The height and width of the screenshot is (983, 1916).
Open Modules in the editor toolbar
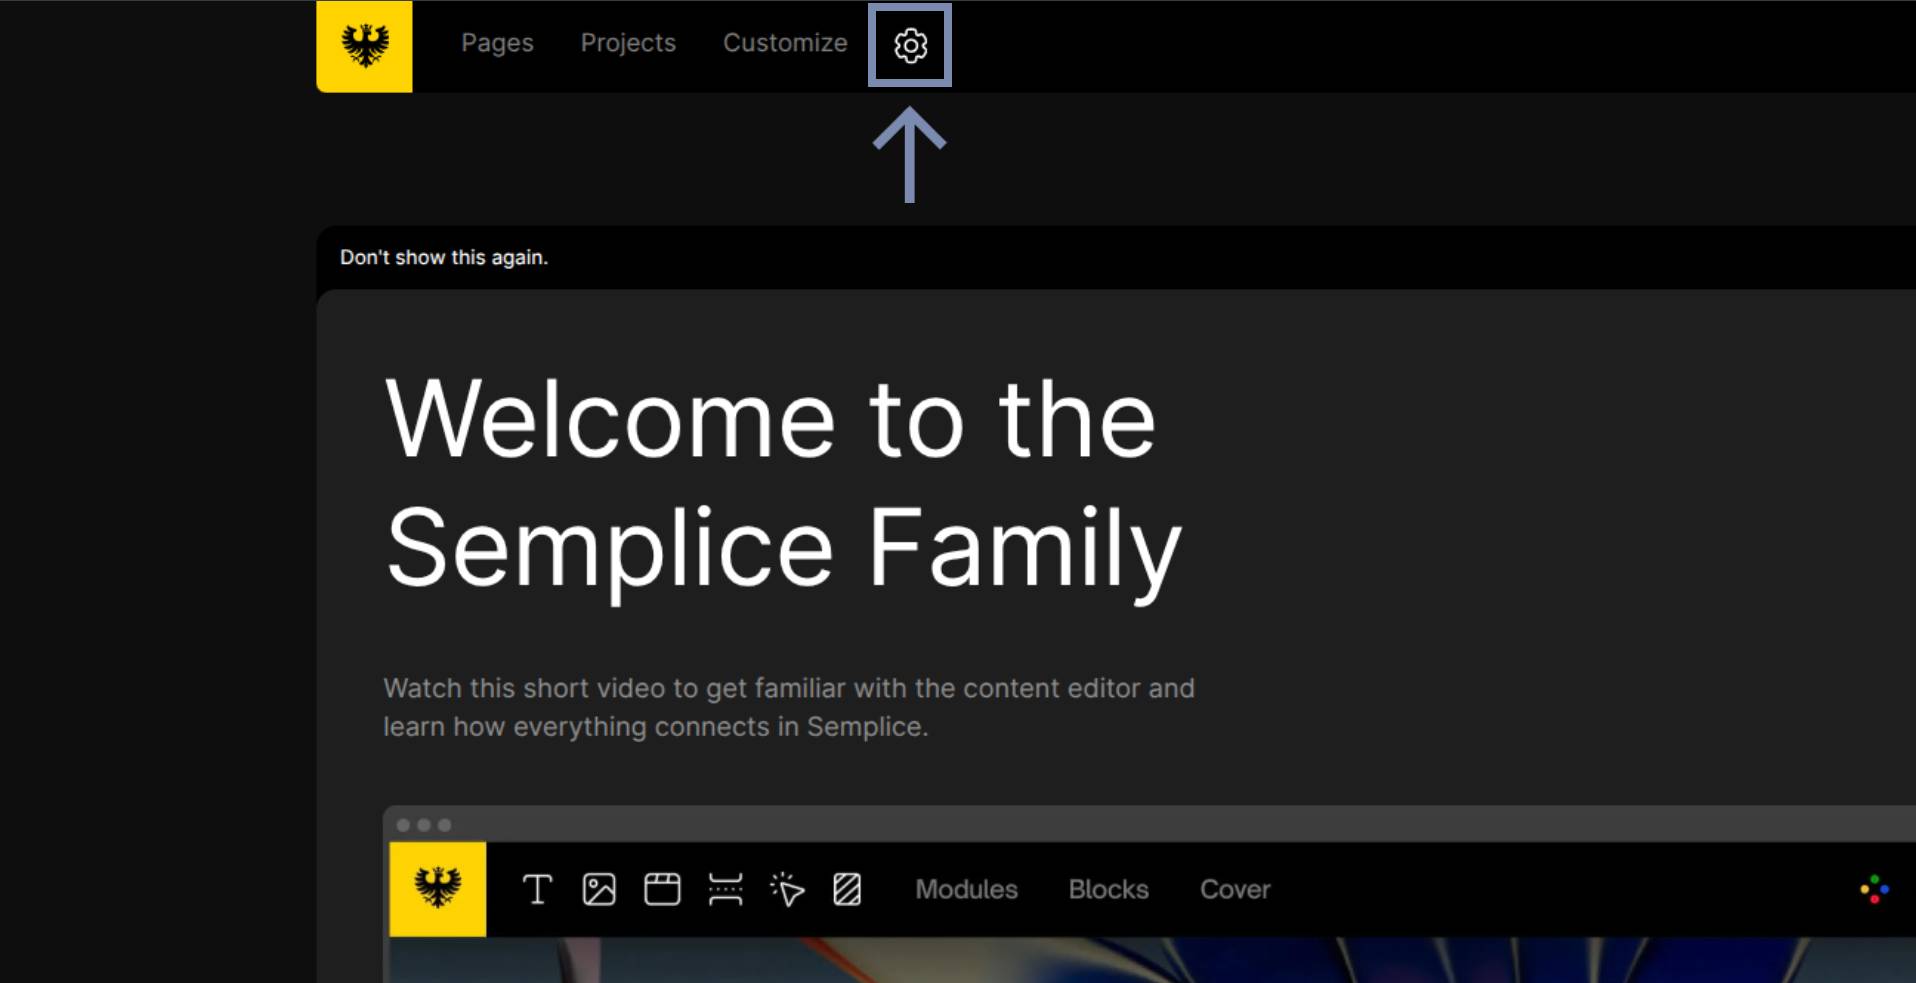[966, 889]
